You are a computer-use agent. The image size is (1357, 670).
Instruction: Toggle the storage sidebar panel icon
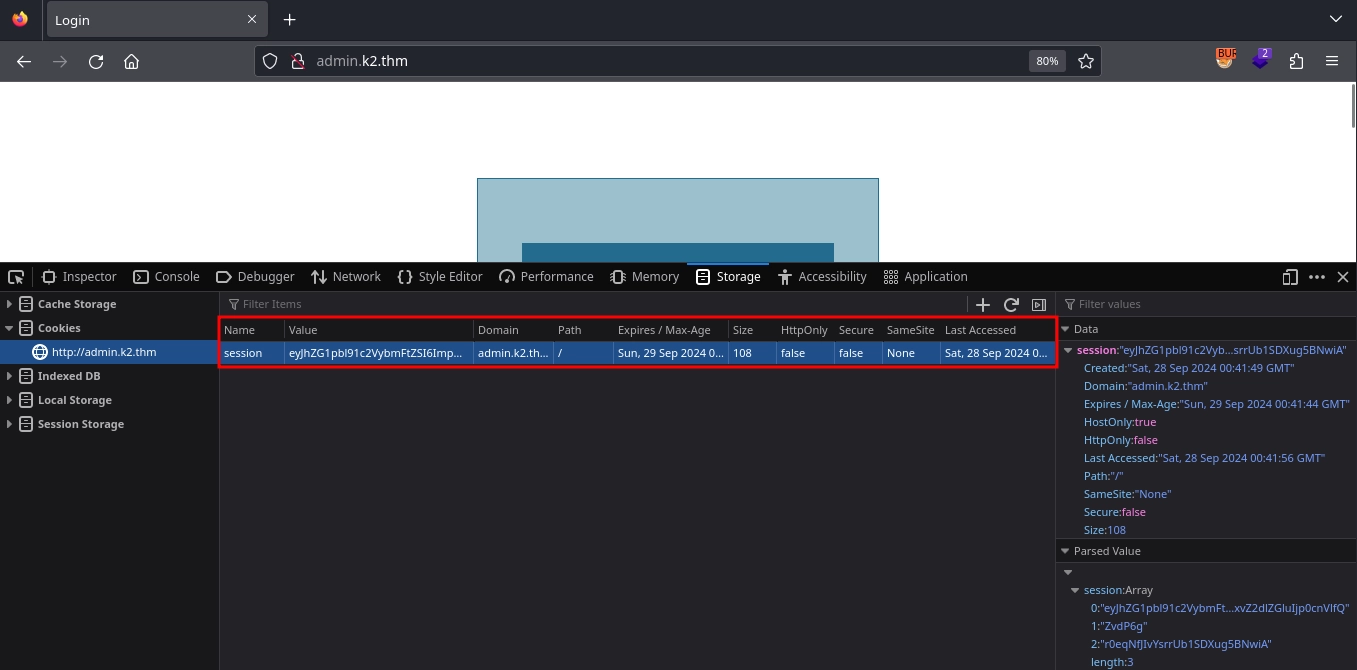click(1039, 305)
